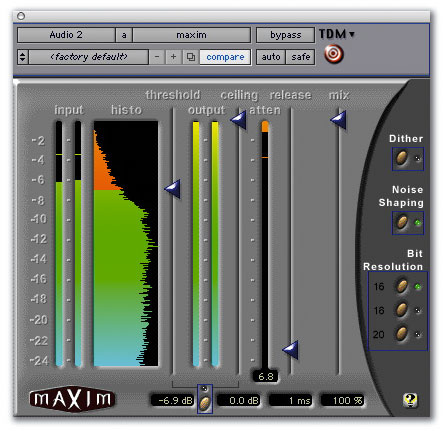Image resolution: width=443 pixels, height=431 pixels.
Task: Click the release value field 1 ms
Action: pos(291,400)
